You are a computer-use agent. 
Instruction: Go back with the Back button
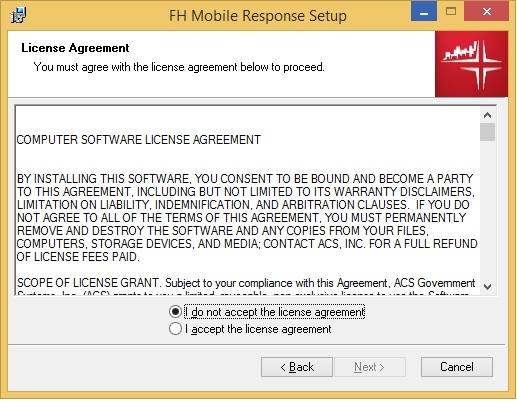coord(297,367)
